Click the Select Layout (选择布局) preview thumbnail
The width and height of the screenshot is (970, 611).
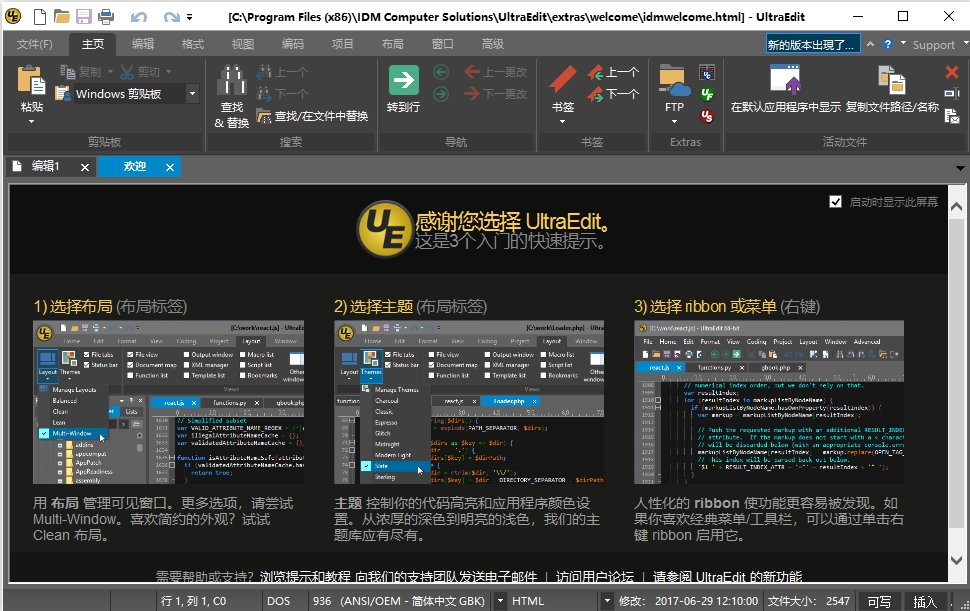[168, 402]
